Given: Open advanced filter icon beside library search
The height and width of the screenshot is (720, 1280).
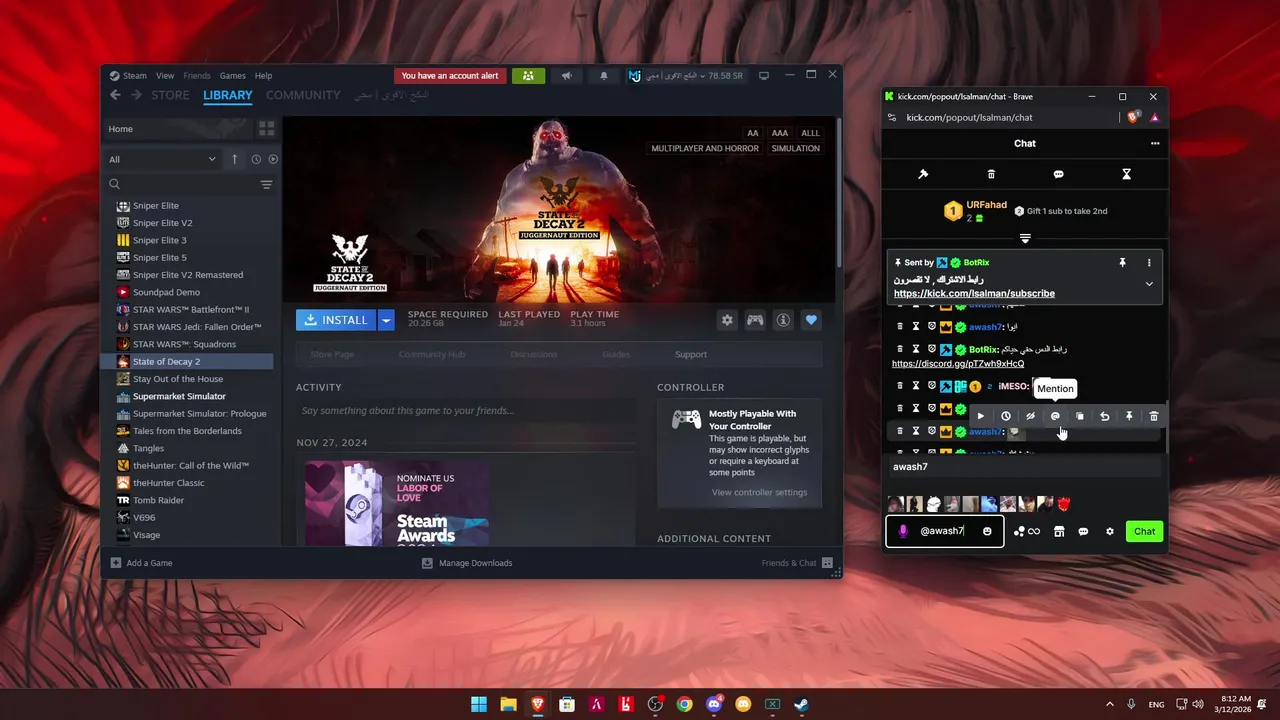Looking at the screenshot, I should point(266,184).
